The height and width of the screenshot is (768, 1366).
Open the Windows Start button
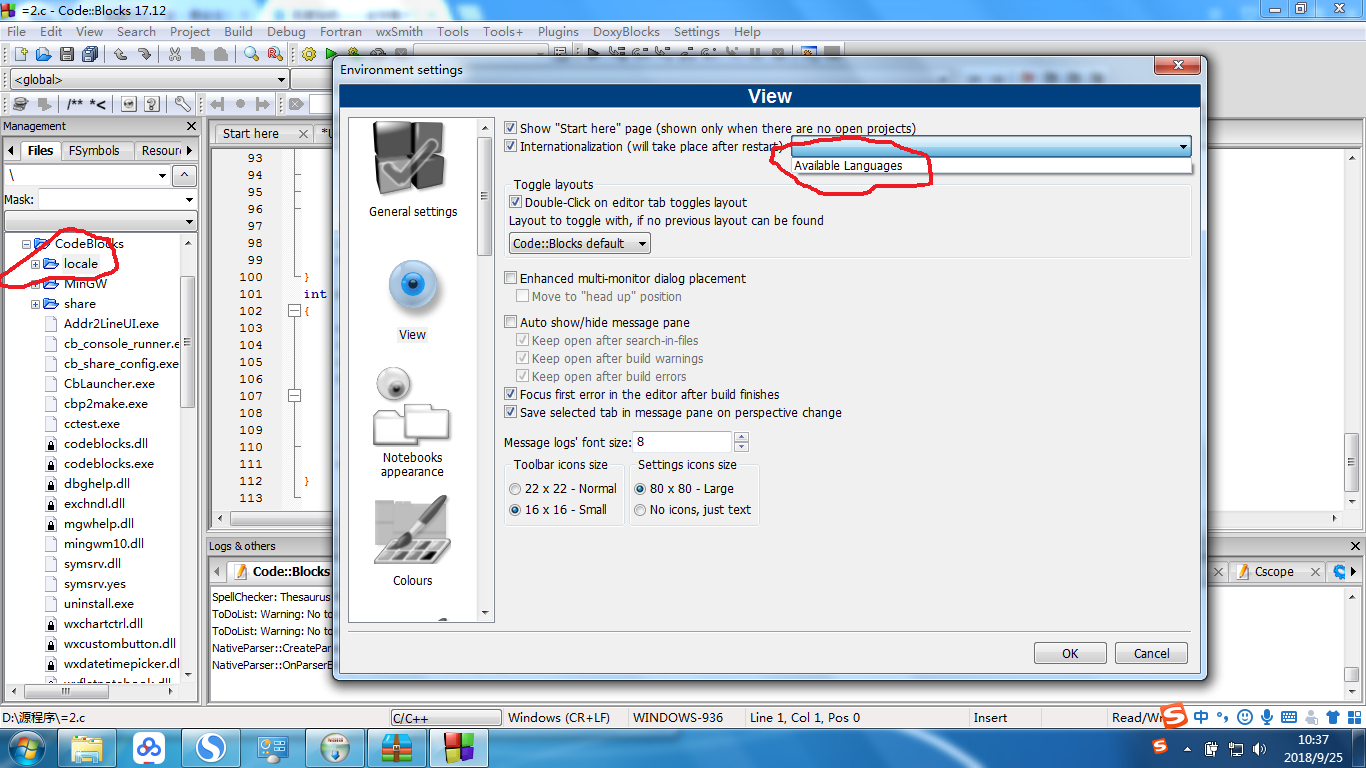pyautogui.click(x=27, y=747)
